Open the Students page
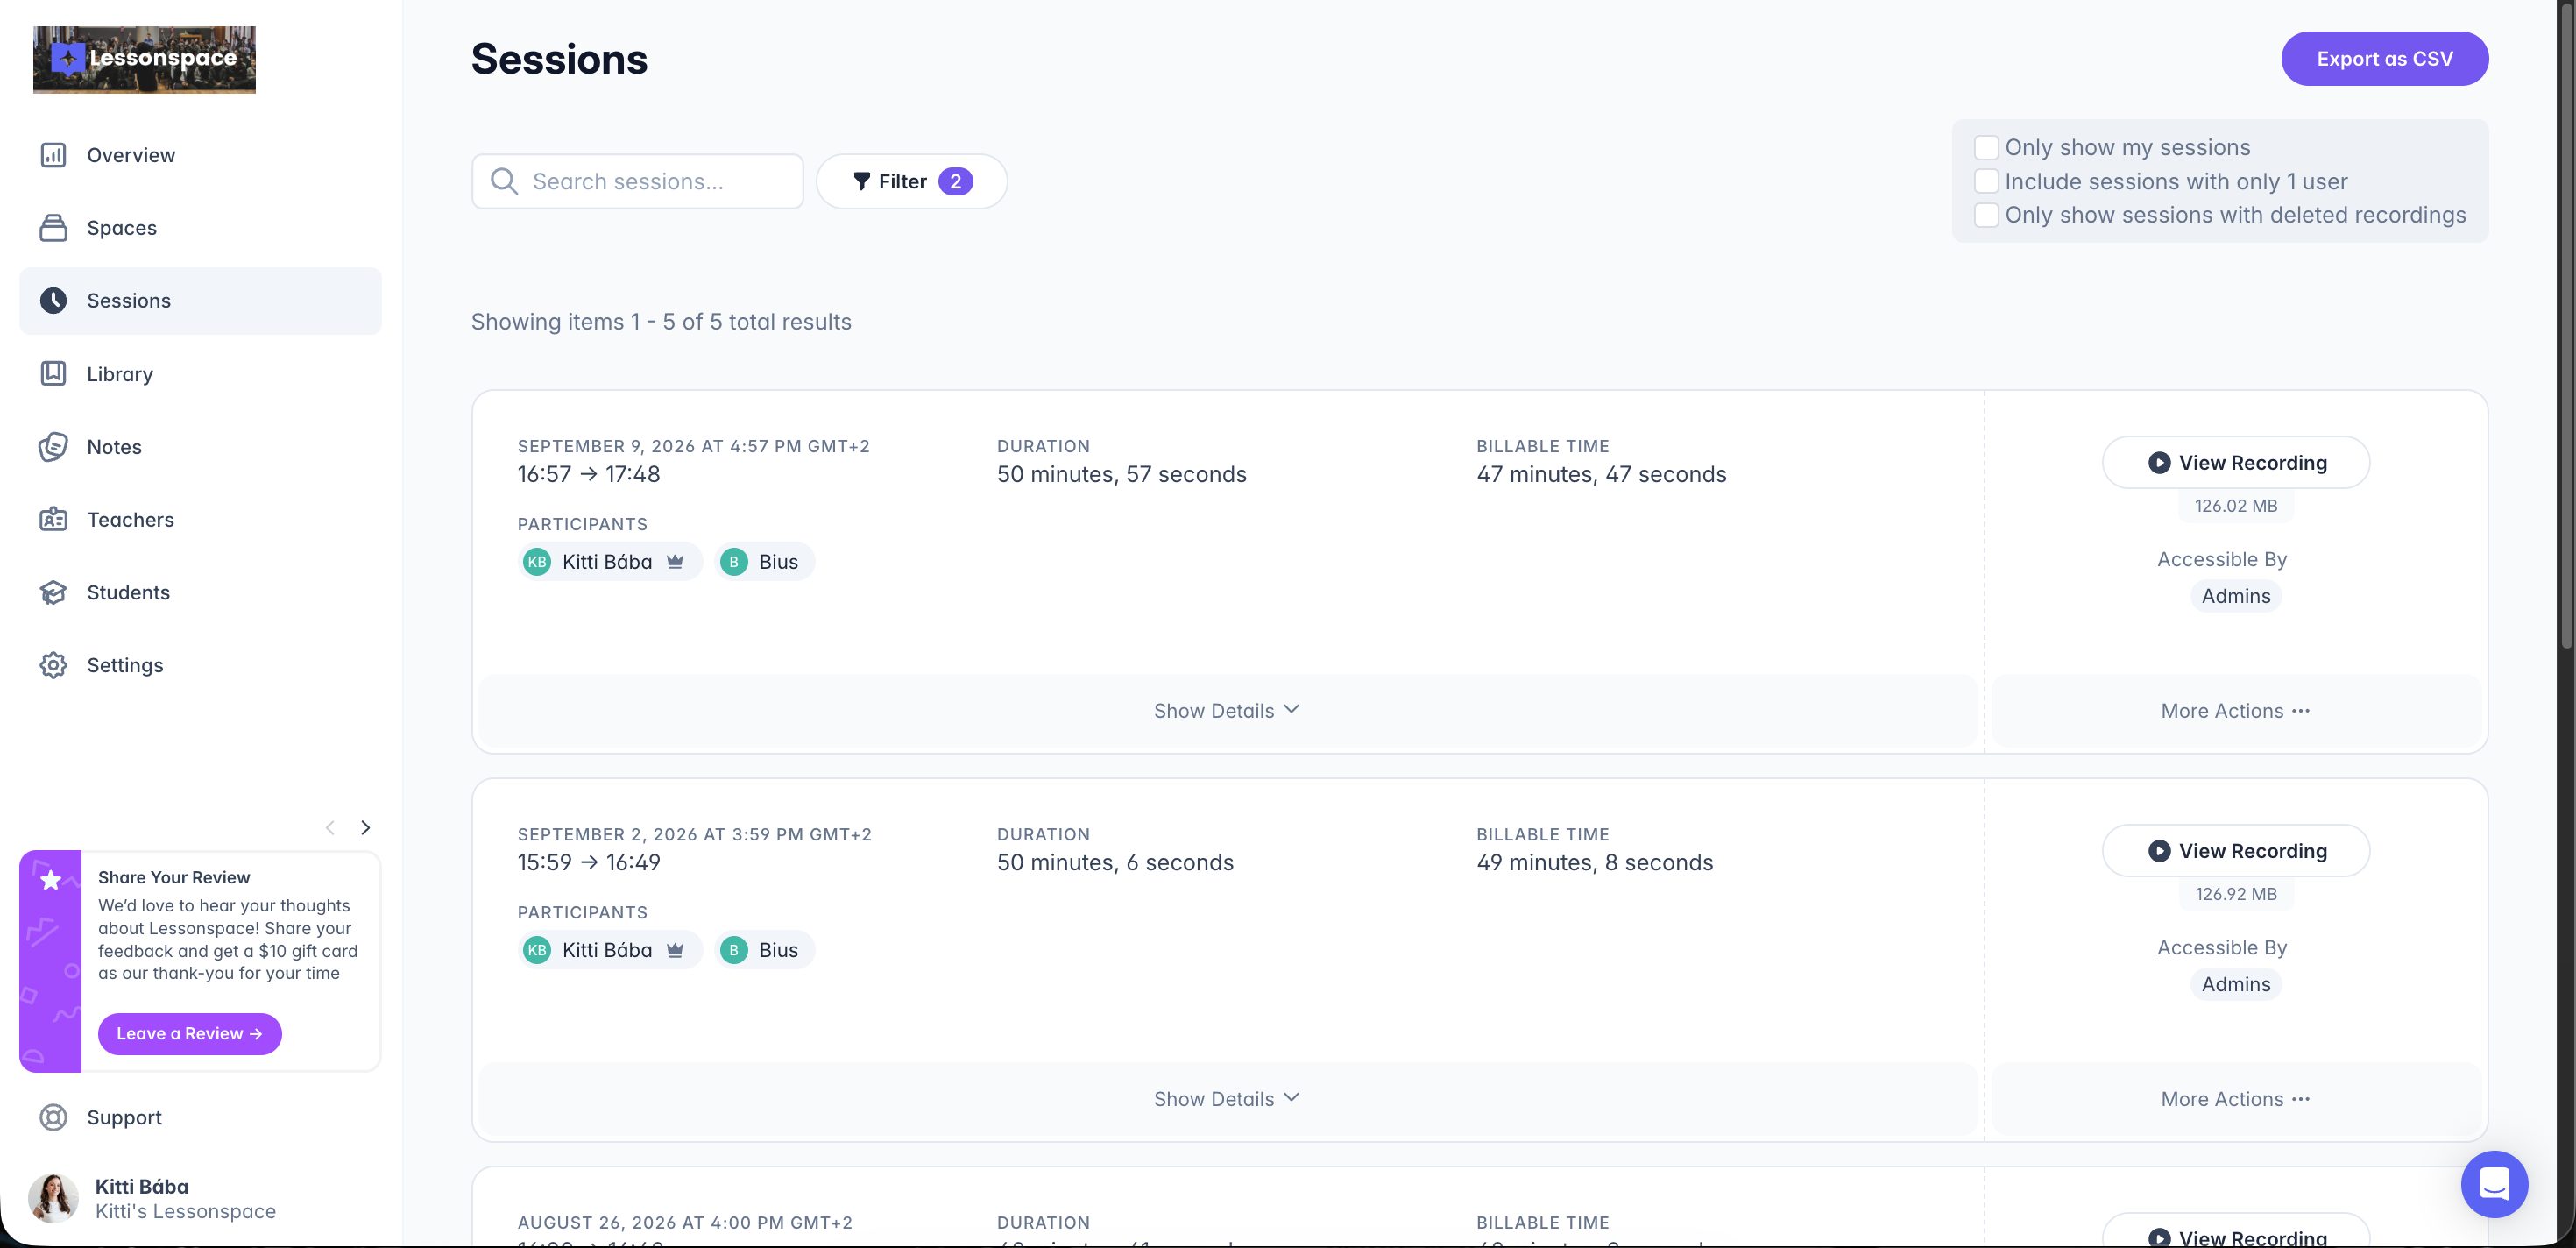 pos(200,592)
